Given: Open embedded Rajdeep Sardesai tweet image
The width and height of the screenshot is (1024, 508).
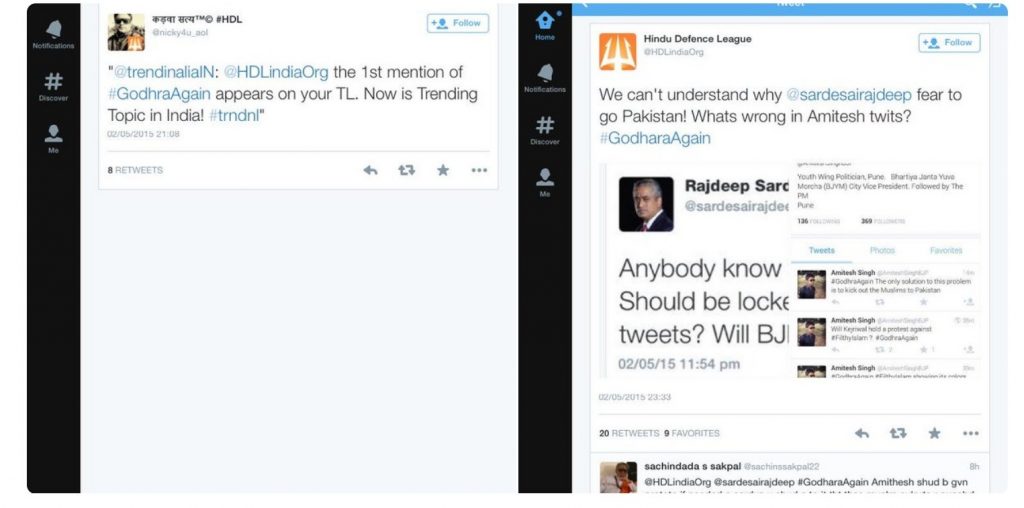Looking at the screenshot, I should [790, 271].
